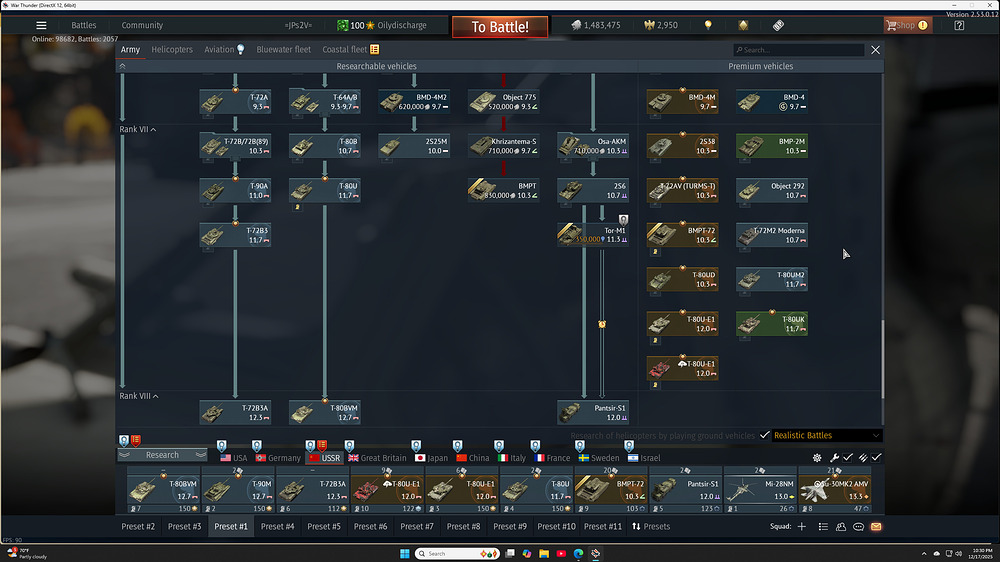Open the squad list icon
The image size is (1000, 562).
point(823,526)
